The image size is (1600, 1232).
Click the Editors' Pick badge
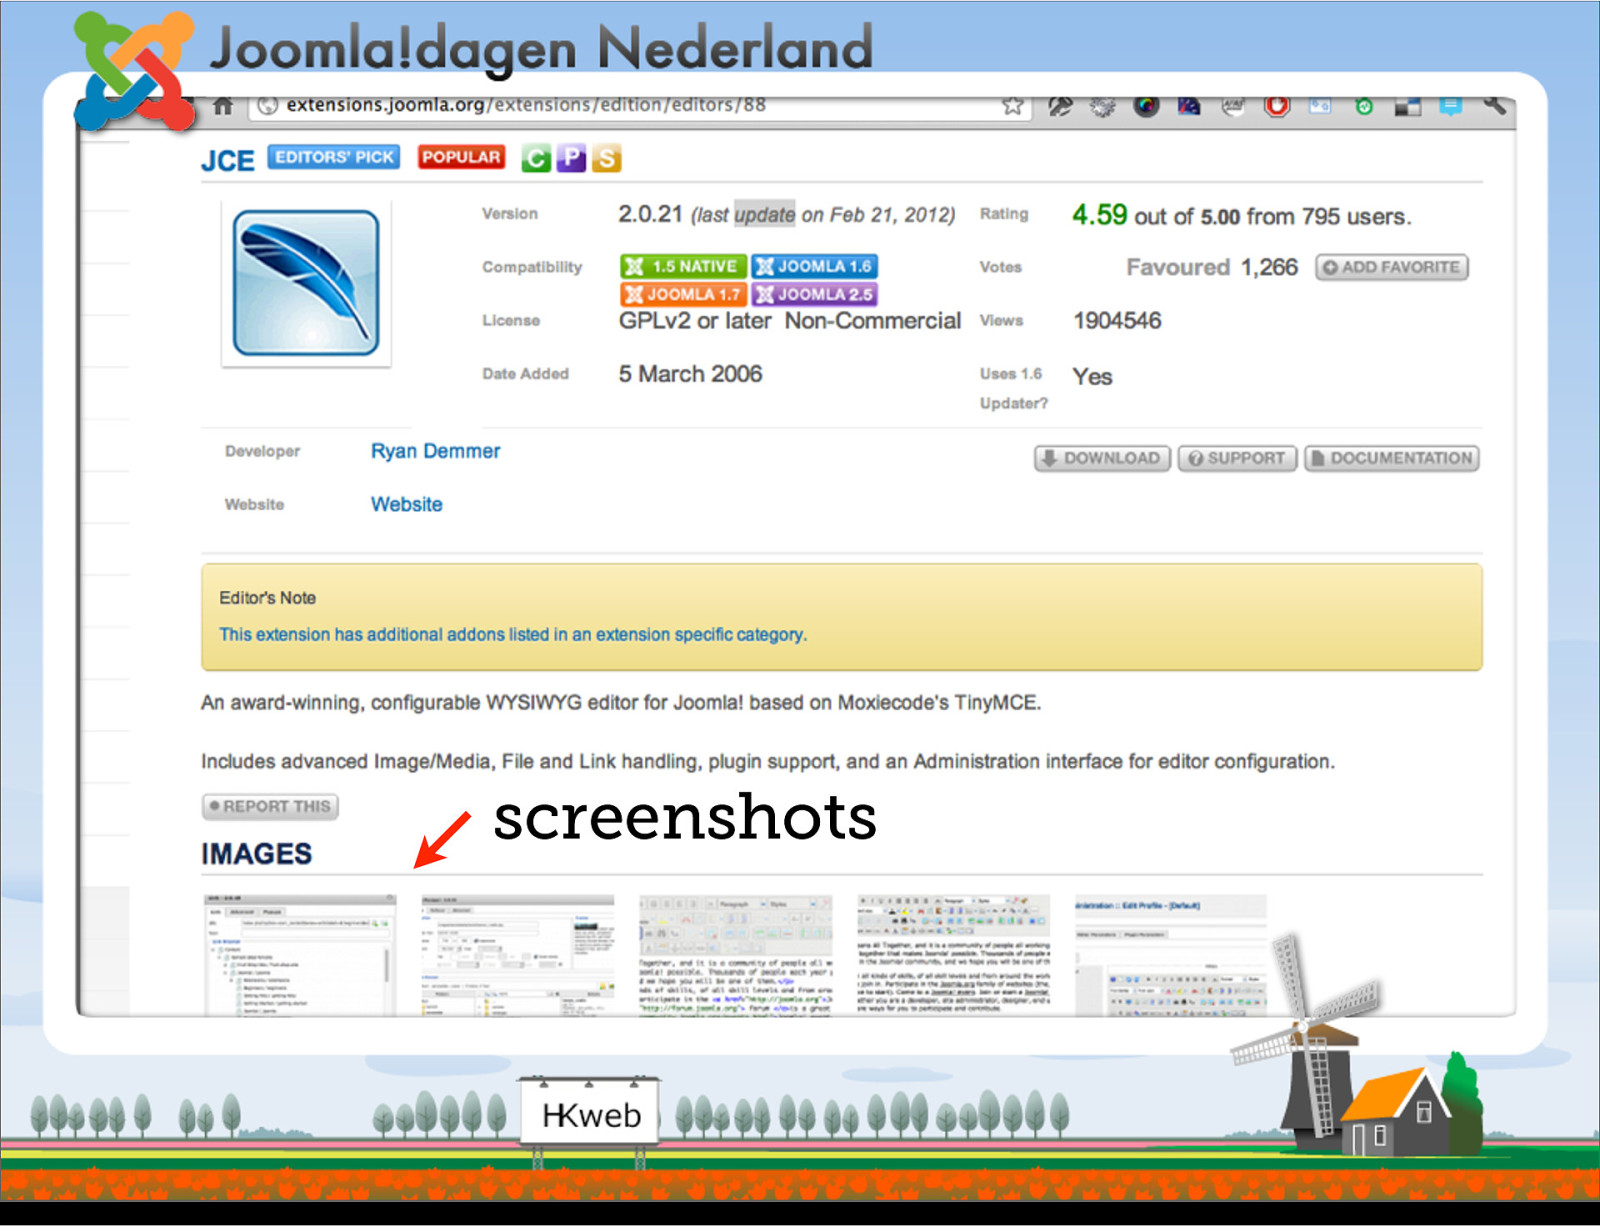[x=334, y=157]
